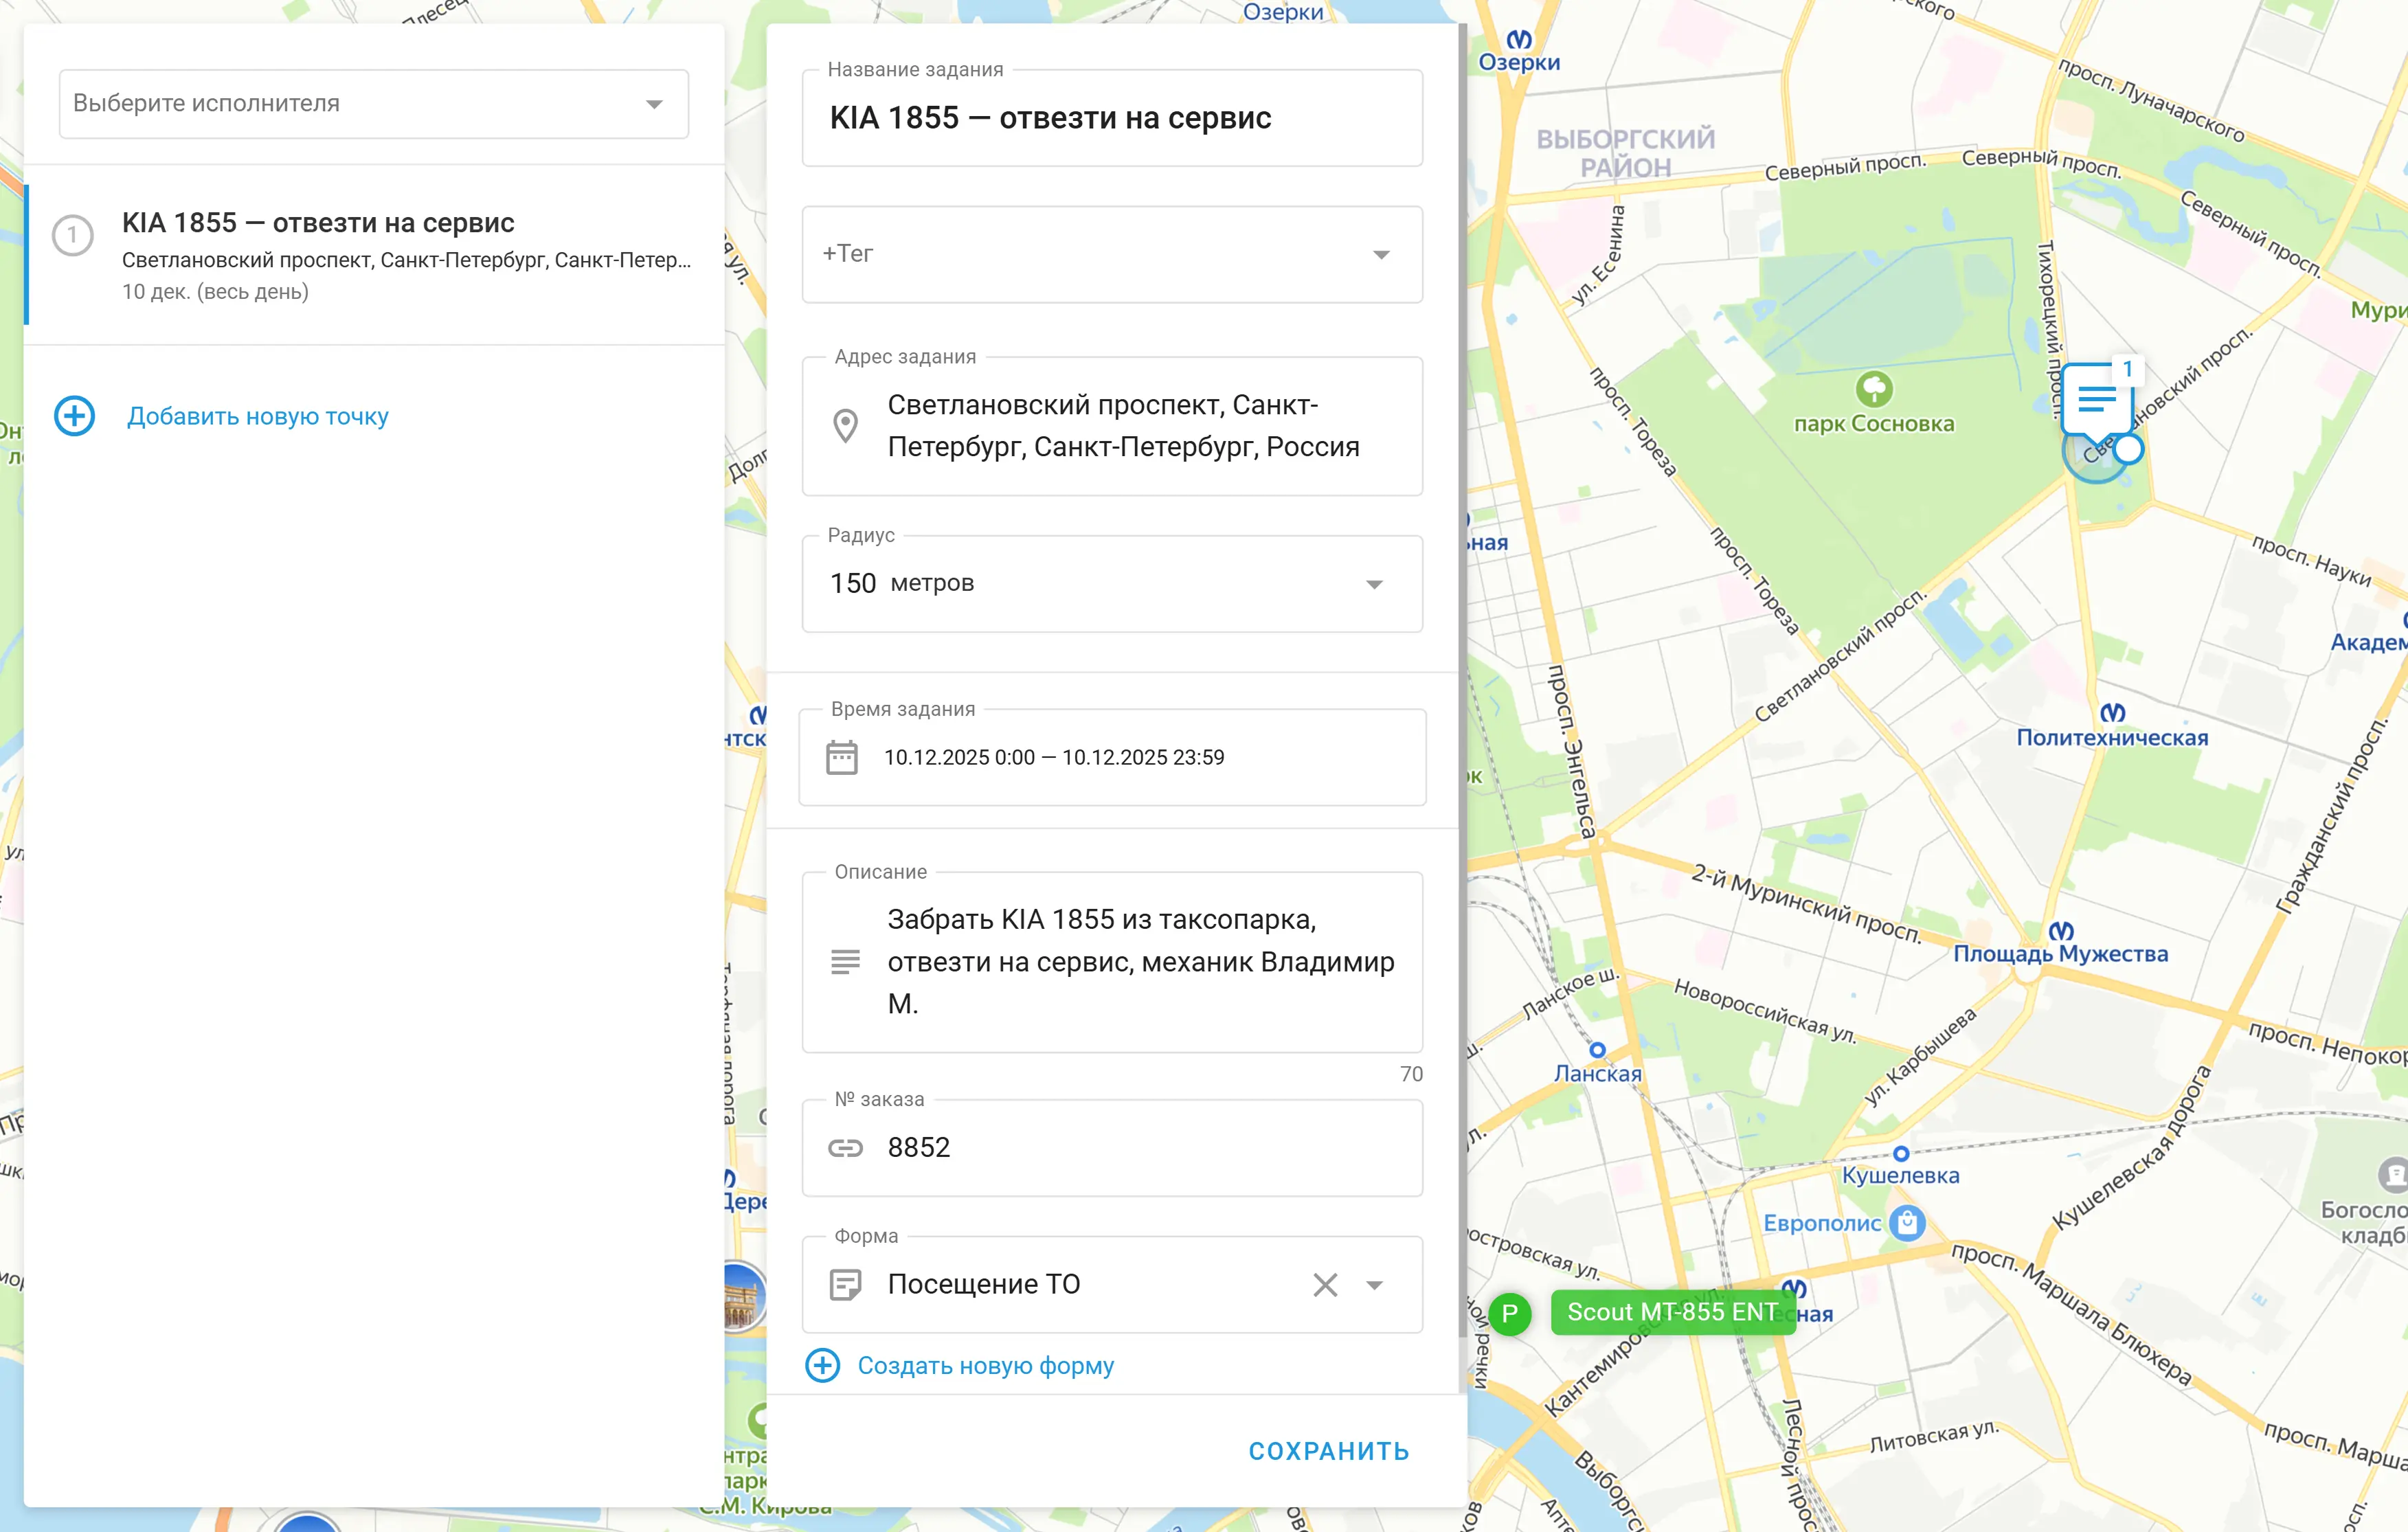
Task: Click СОХРАНИТЬ to save the task
Action: (1328, 1451)
